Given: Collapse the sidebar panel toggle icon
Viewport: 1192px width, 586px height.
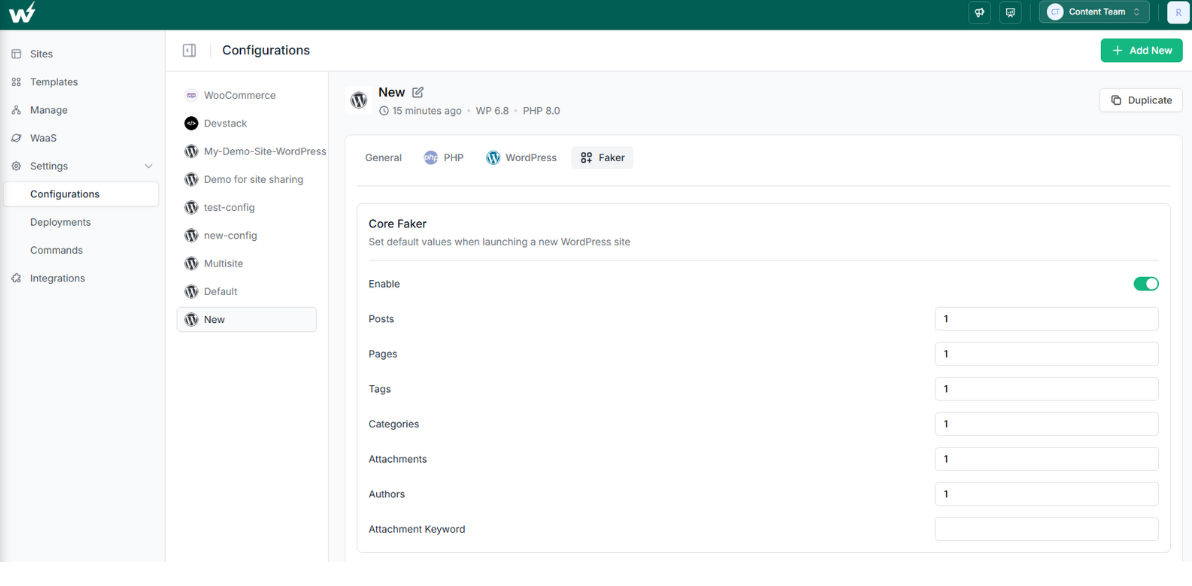Looking at the screenshot, I should click(x=189, y=50).
